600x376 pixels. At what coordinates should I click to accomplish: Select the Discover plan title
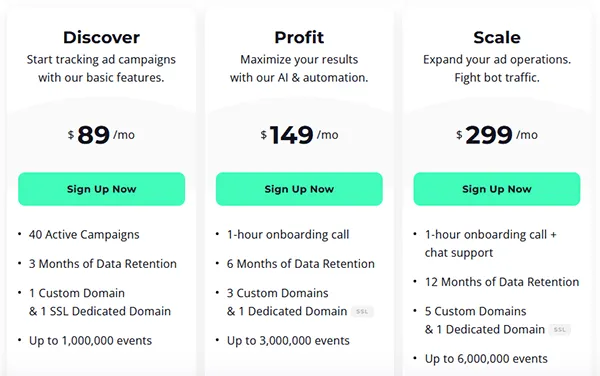click(101, 37)
